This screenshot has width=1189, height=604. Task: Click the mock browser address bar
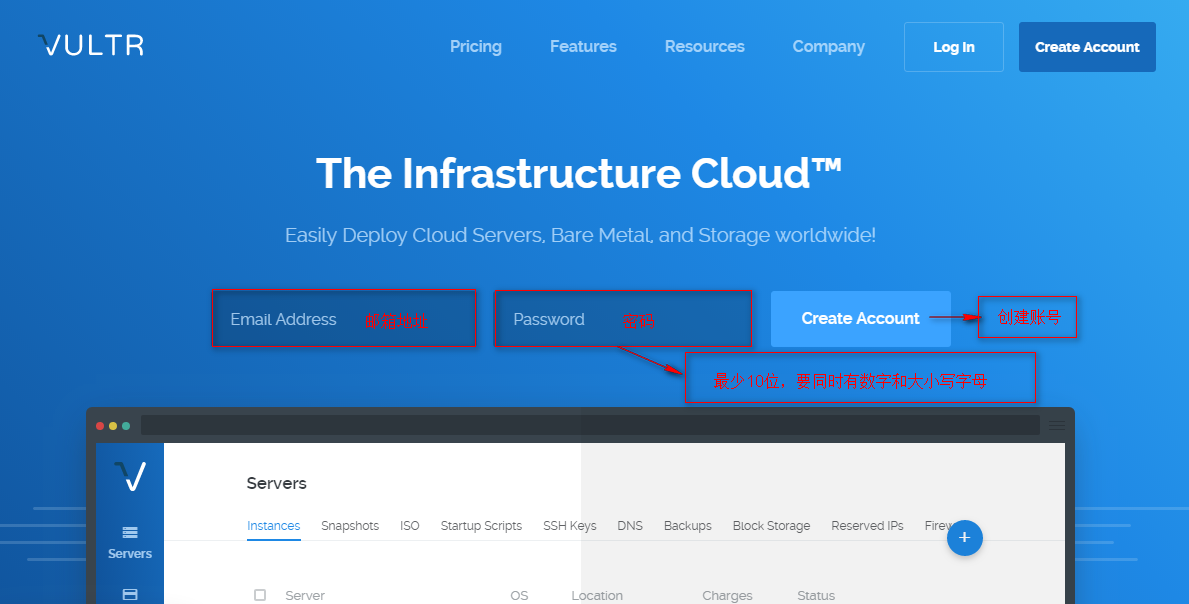[590, 425]
